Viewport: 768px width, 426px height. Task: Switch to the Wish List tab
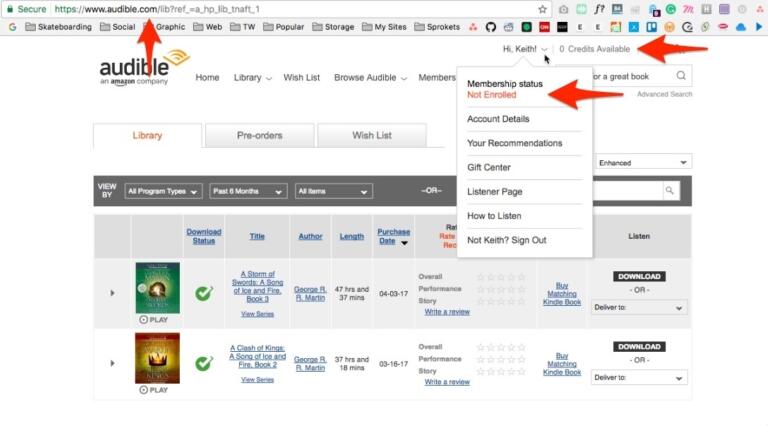click(372, 135)
